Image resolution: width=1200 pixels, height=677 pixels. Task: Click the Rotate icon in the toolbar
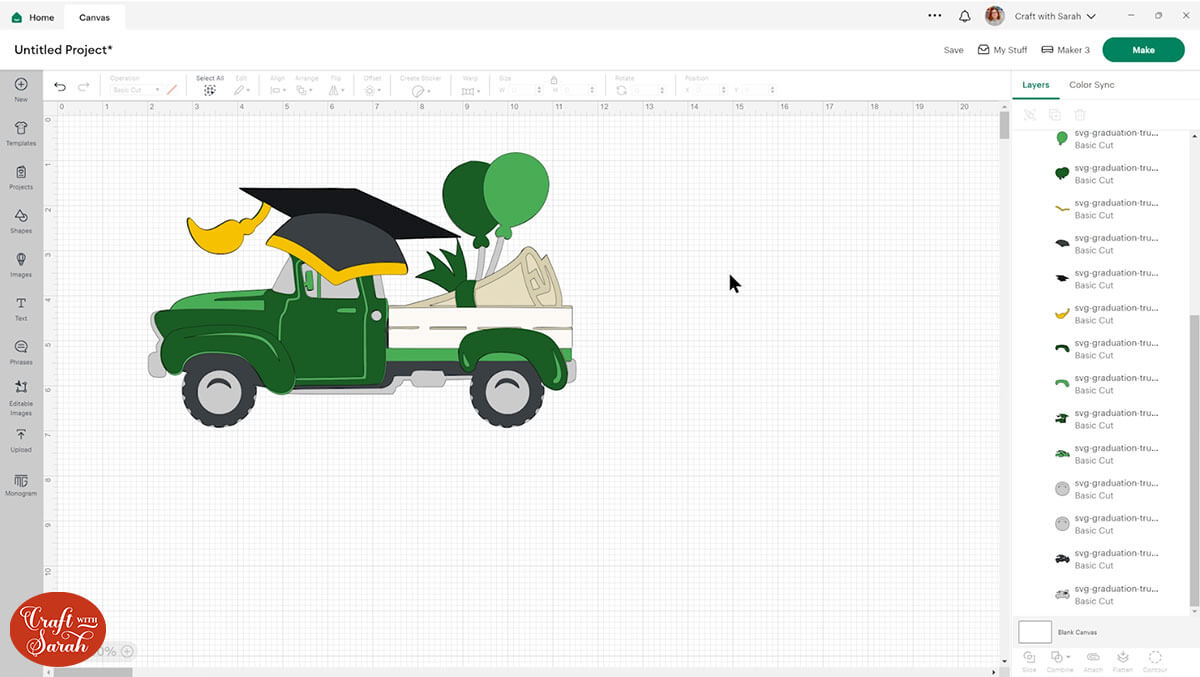[621, 90]
